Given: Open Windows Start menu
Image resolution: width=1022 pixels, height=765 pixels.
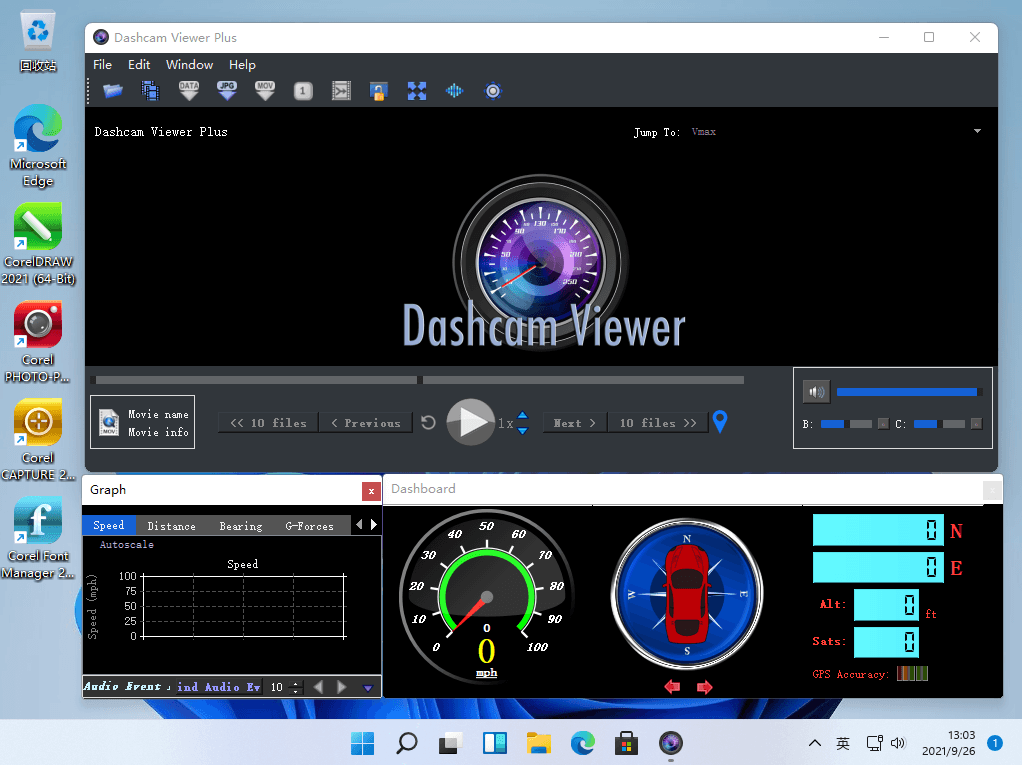Looking at the screenshot, I should tap(362, 743).
